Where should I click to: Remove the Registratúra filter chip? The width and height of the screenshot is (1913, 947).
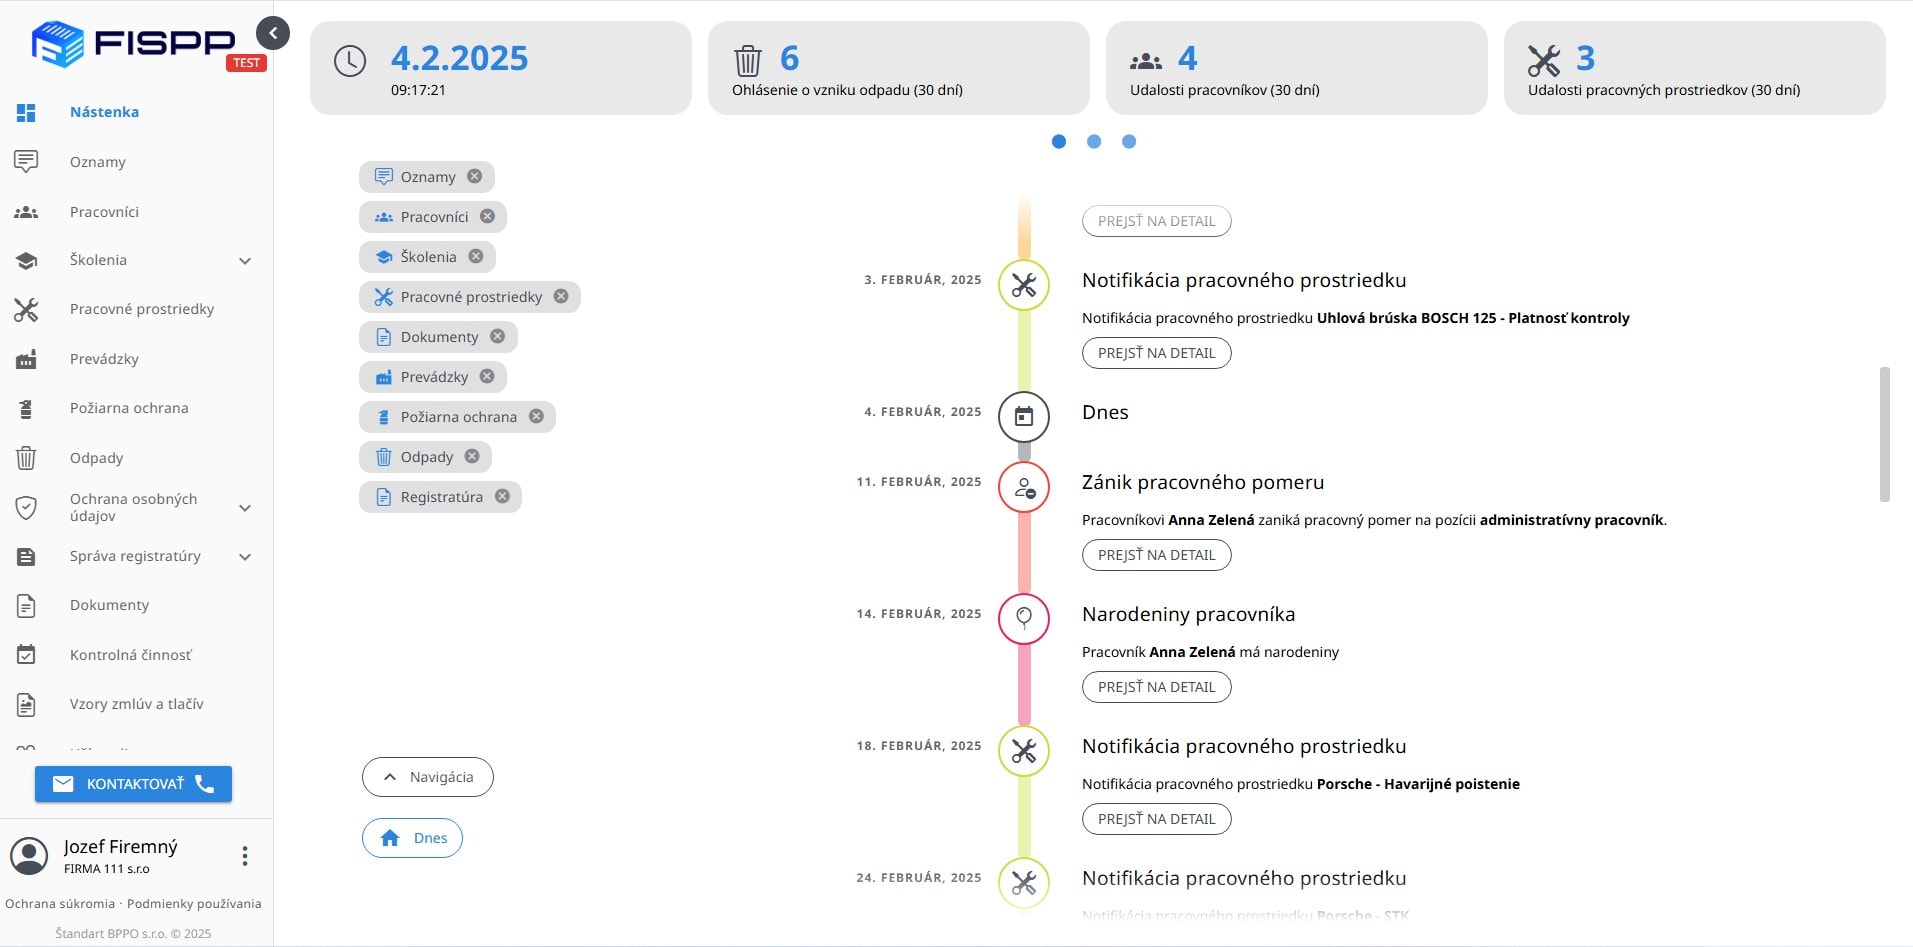[502, 496]
